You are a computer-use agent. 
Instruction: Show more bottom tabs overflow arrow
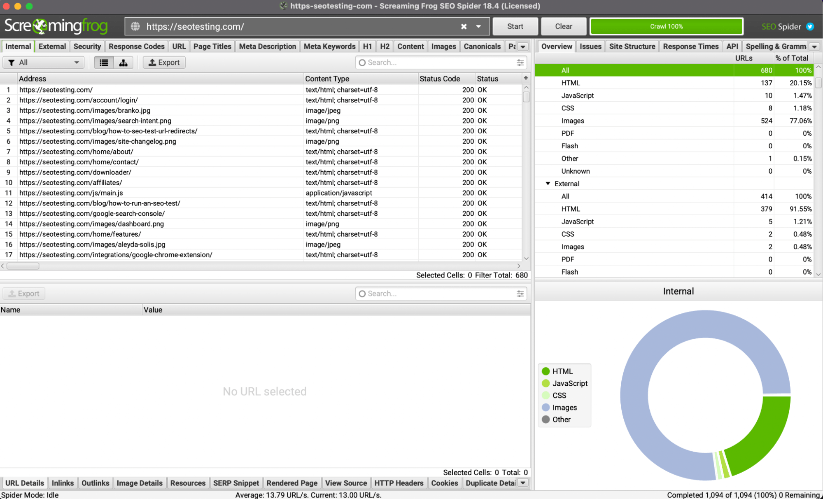pyautogui.click(x=523, y=483)
